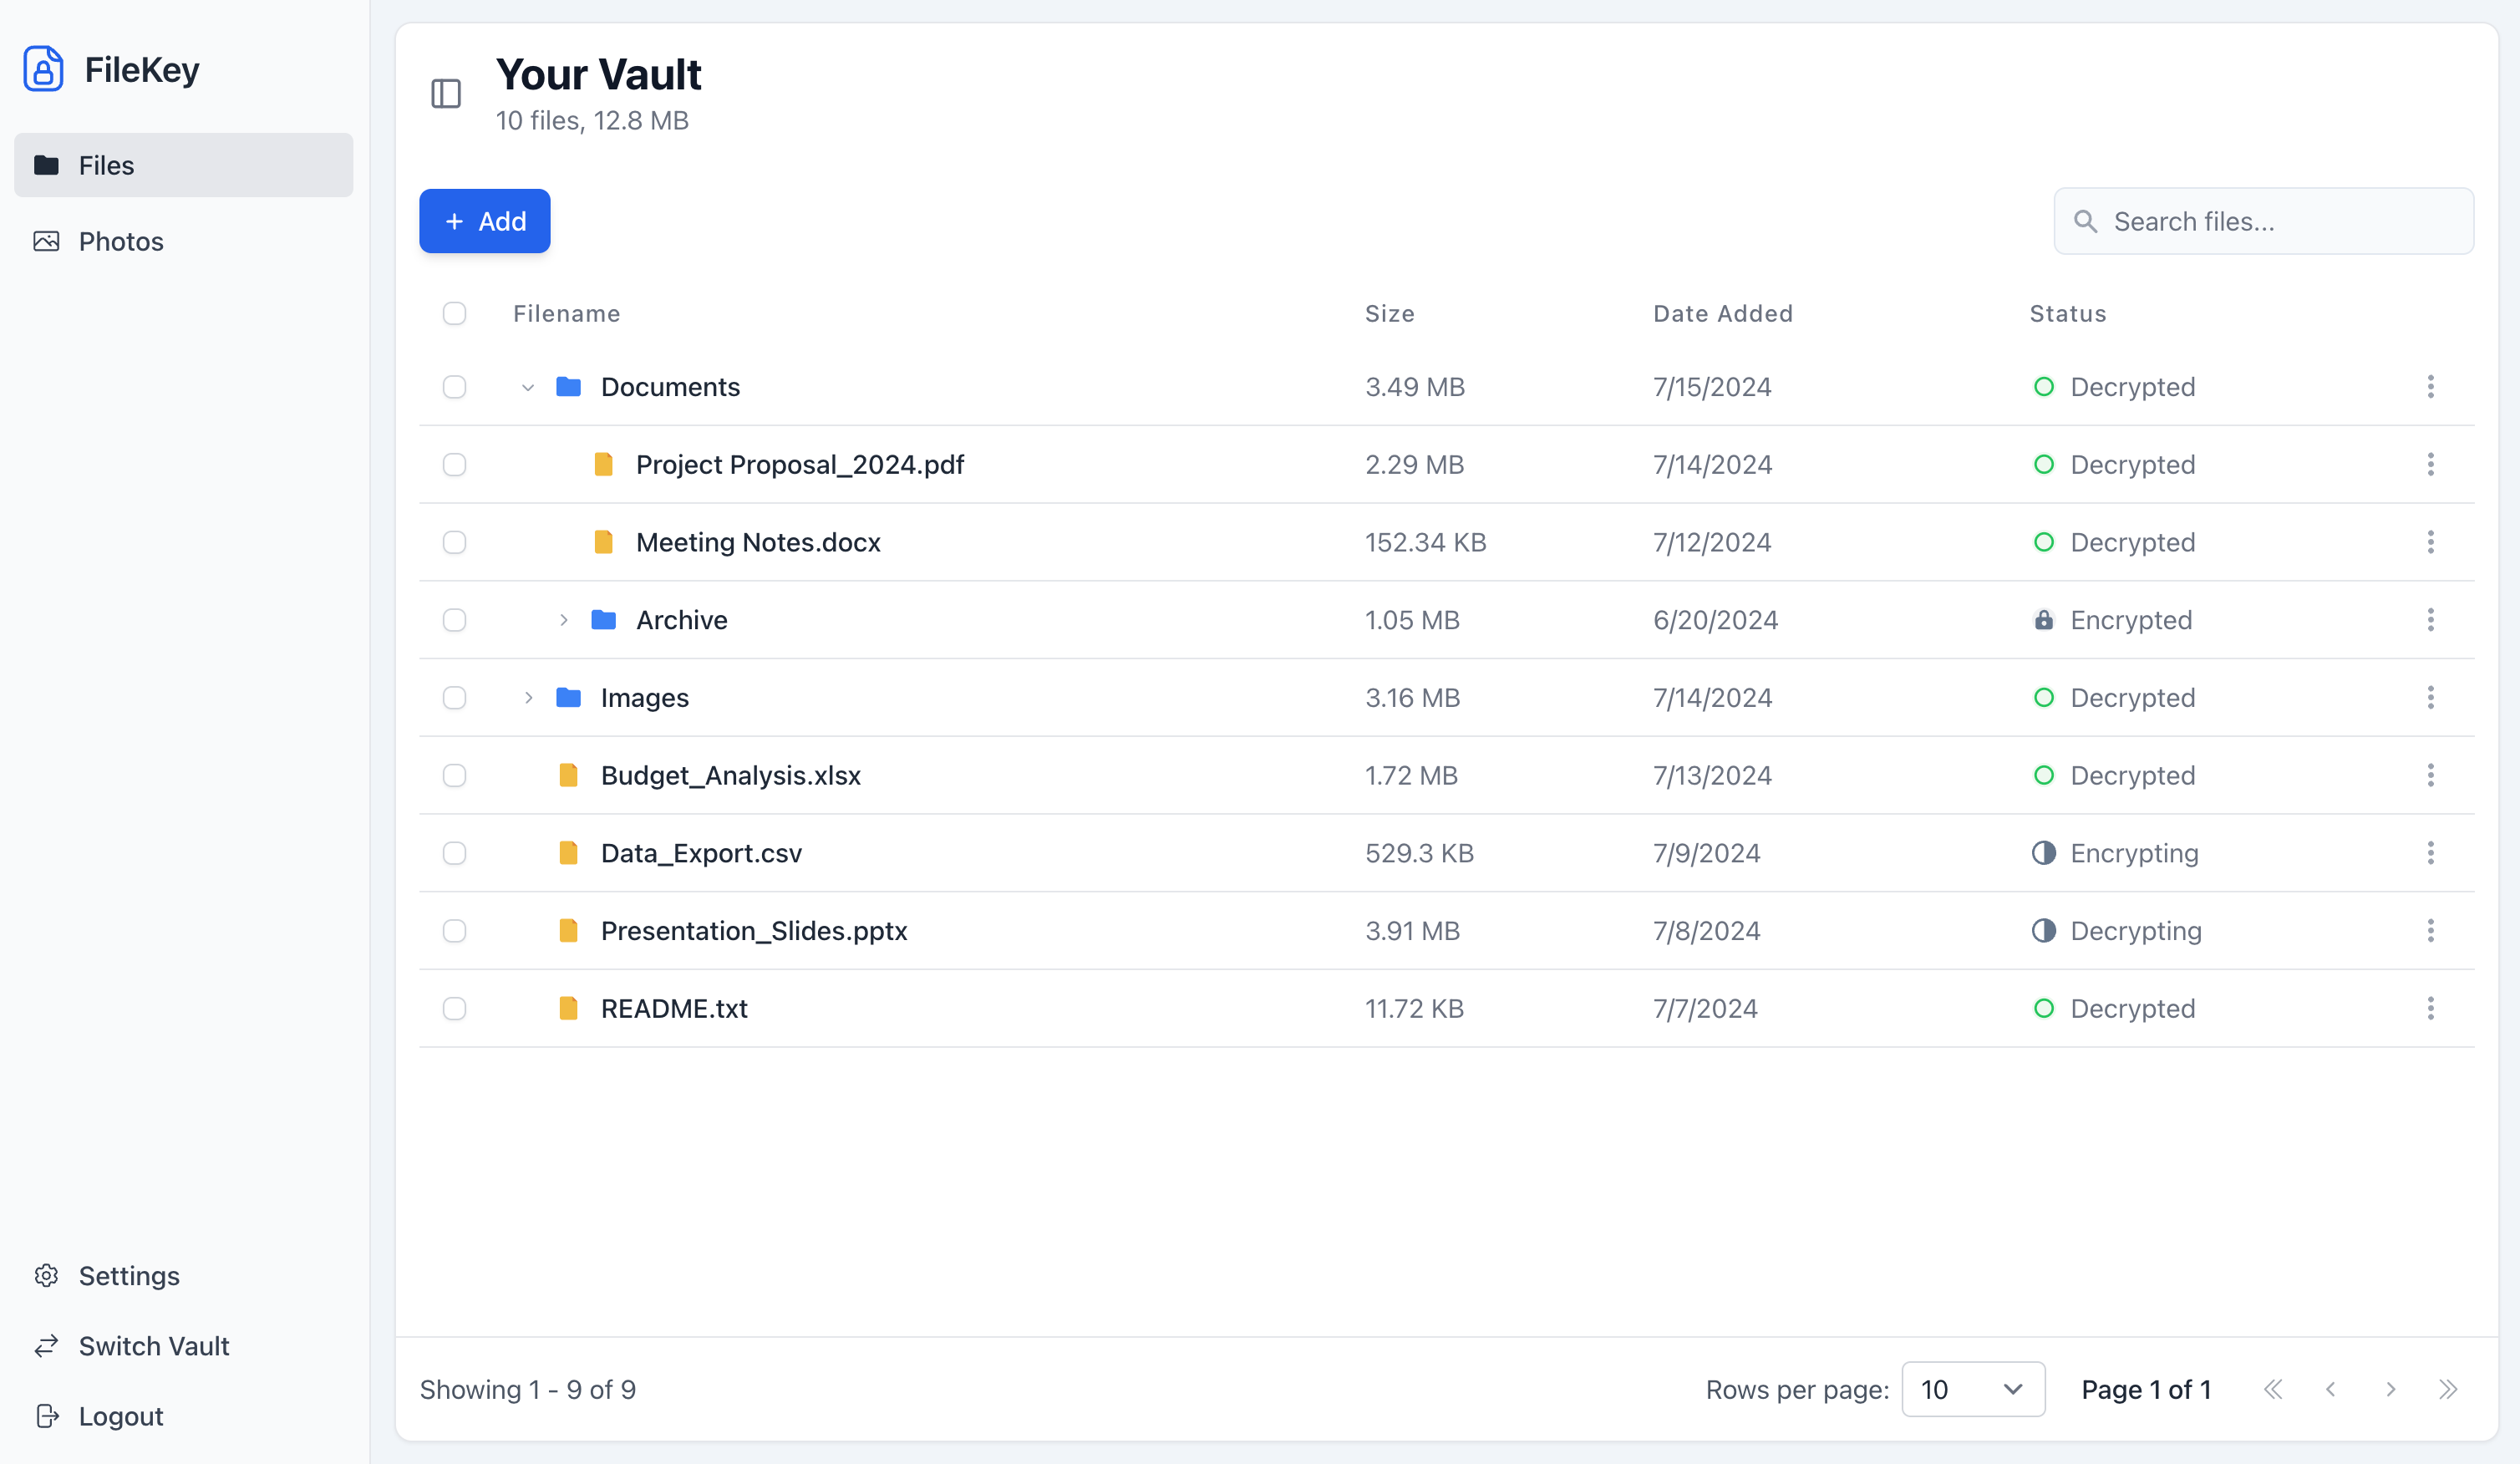Click the lock icon beside Archive's Encrypted status
The width and height of the screenshot is (2520, 1464).
[2043, 620]
